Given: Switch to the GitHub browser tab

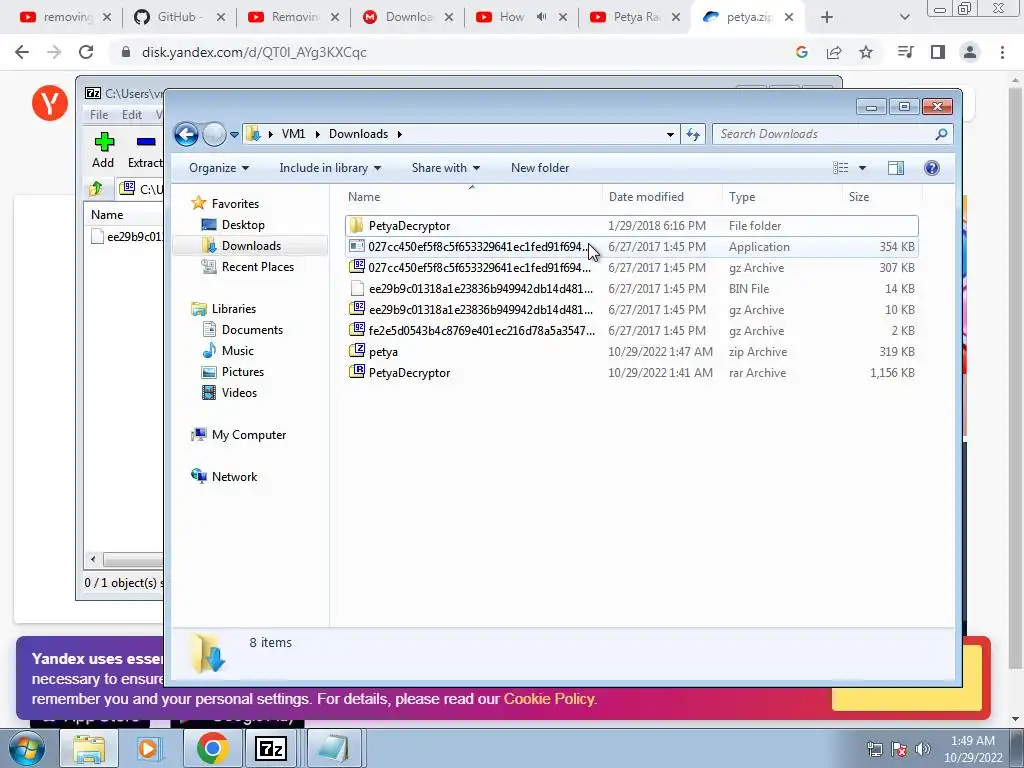Looking at the screenshot, I should pyautogui.click(x=180, y=17).
